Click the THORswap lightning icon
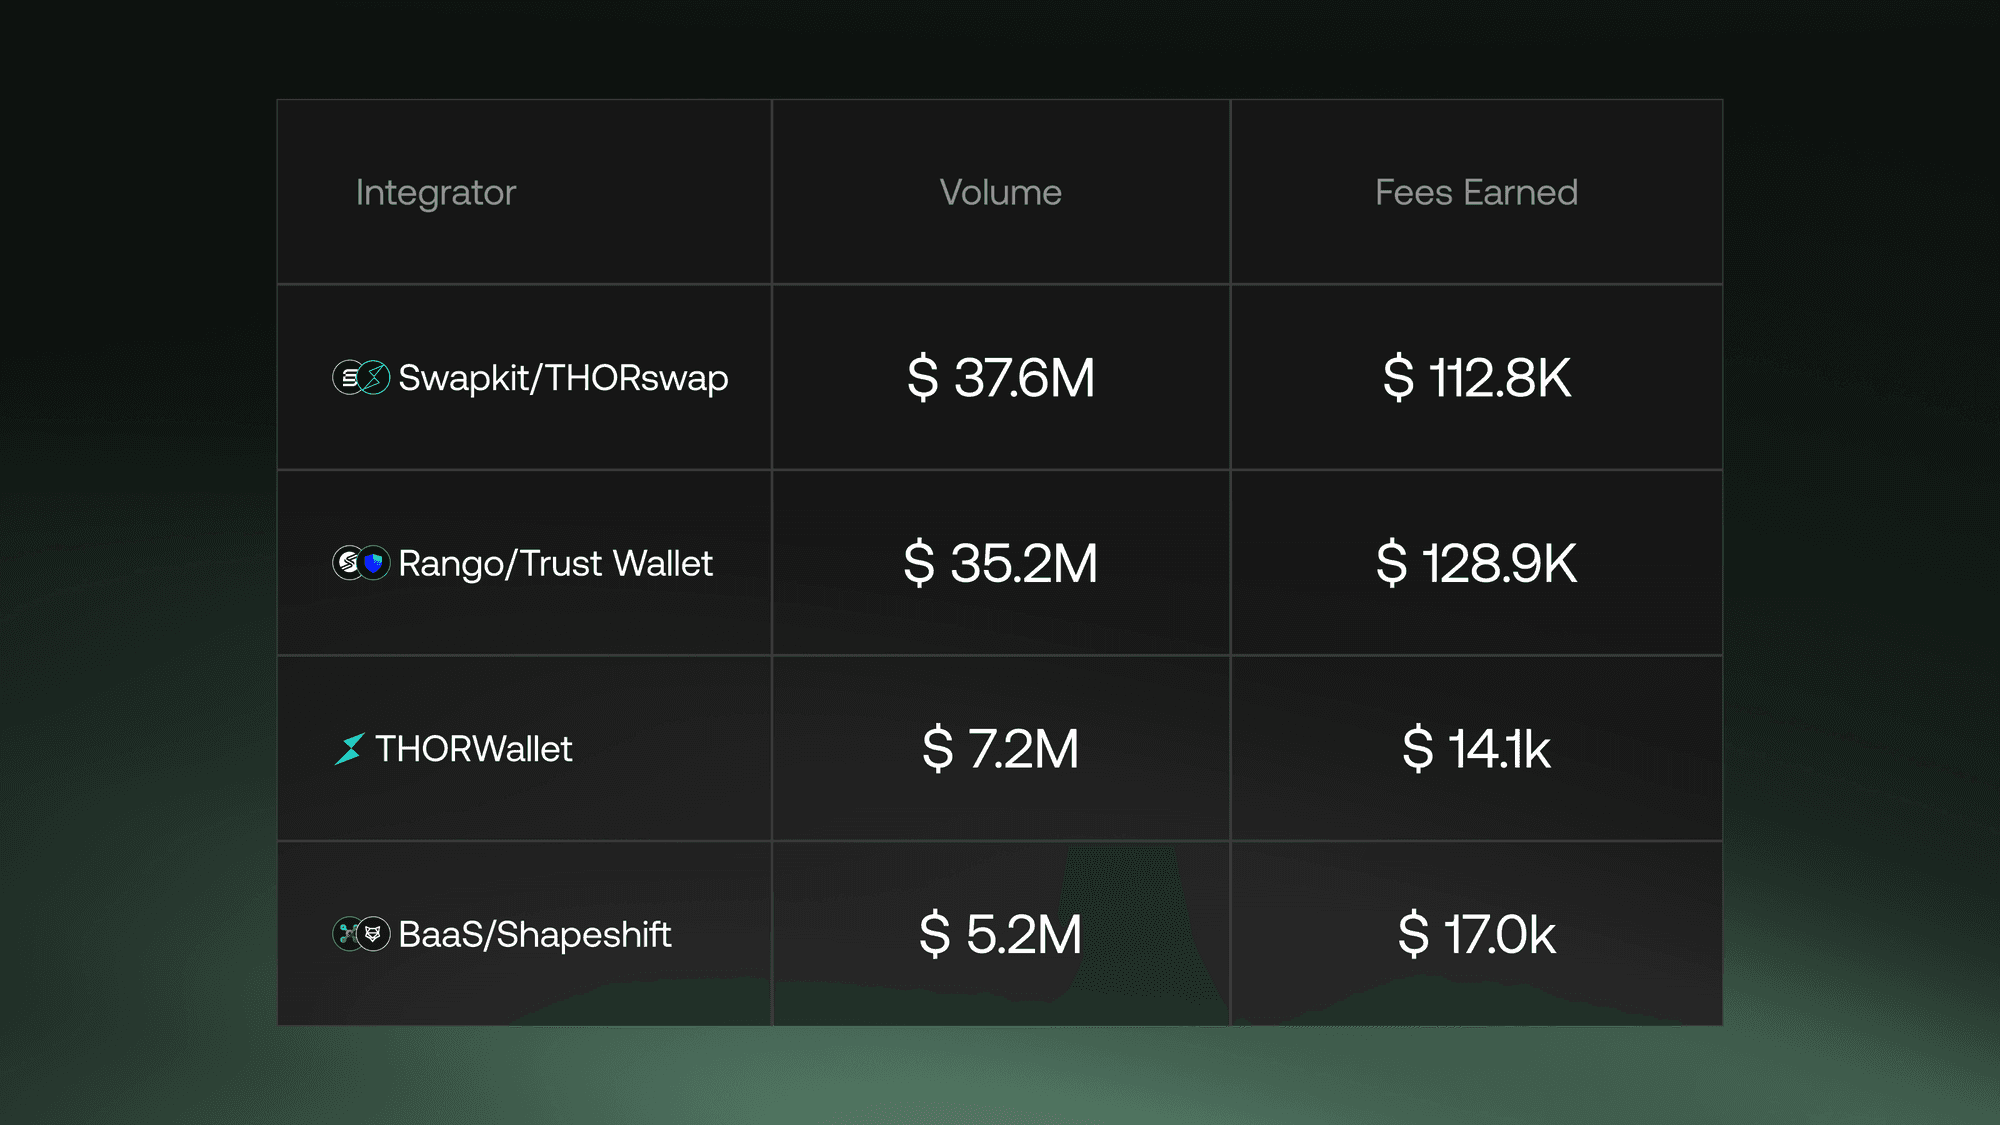The width and height of the screenshot is (2000, 1125). coord(374,378)
